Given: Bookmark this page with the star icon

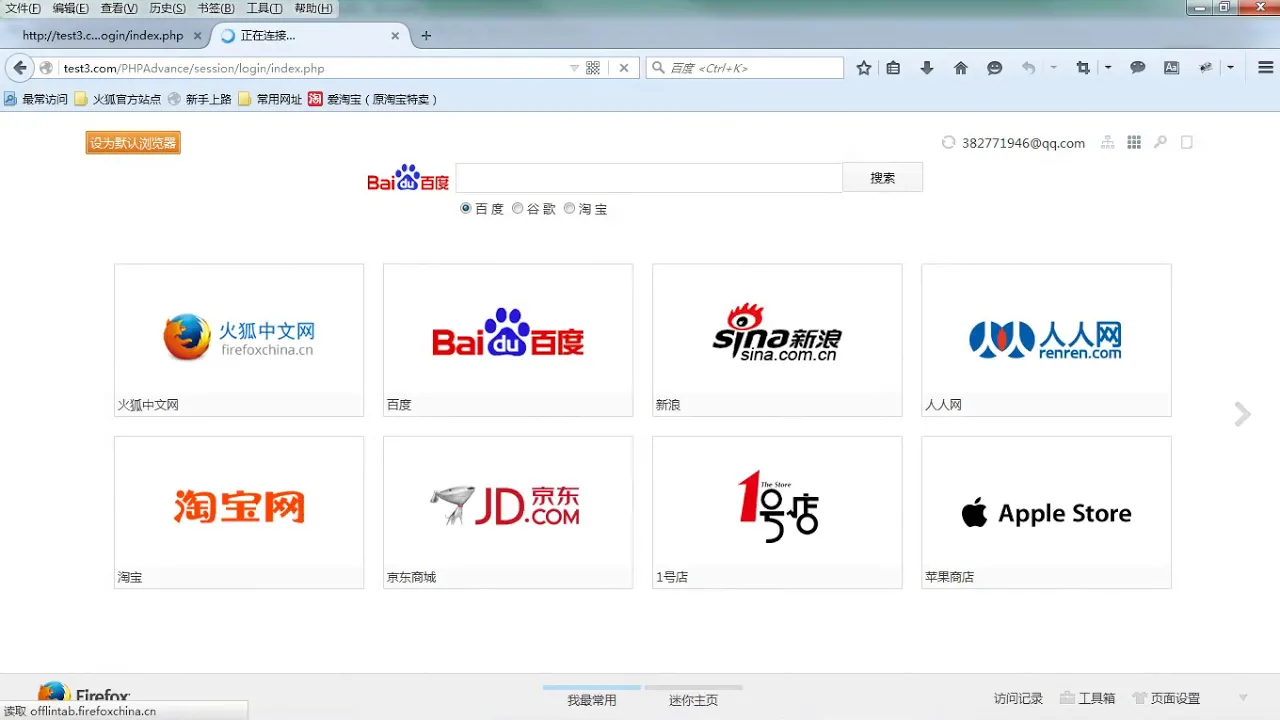Looking at the screenshot, I should pyautogui.click(x=864, y=68).
